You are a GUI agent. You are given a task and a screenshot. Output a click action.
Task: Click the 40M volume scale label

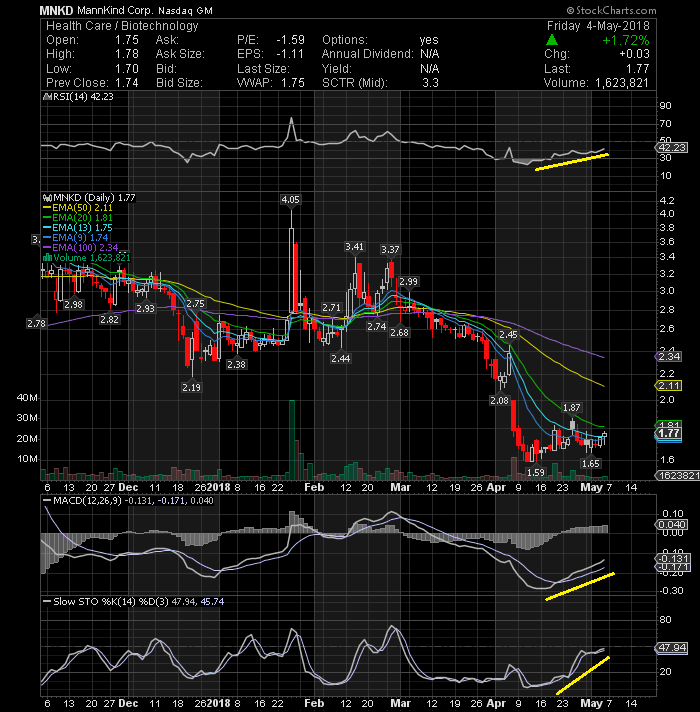pos(27,398)
